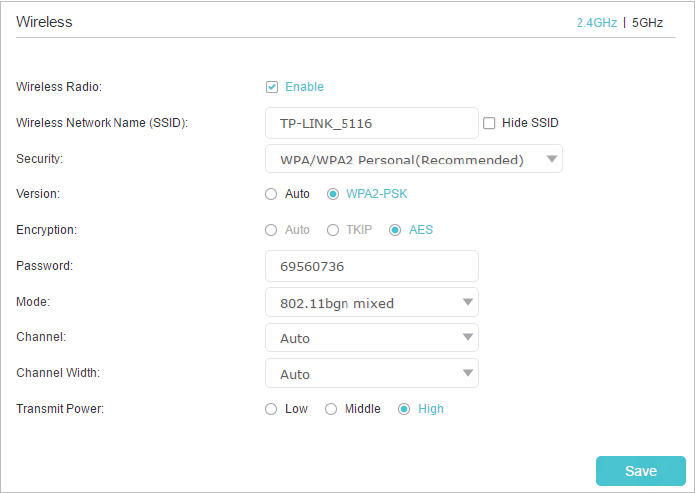
Task: Select Auto for Version
Action: (x=271, y=194)
